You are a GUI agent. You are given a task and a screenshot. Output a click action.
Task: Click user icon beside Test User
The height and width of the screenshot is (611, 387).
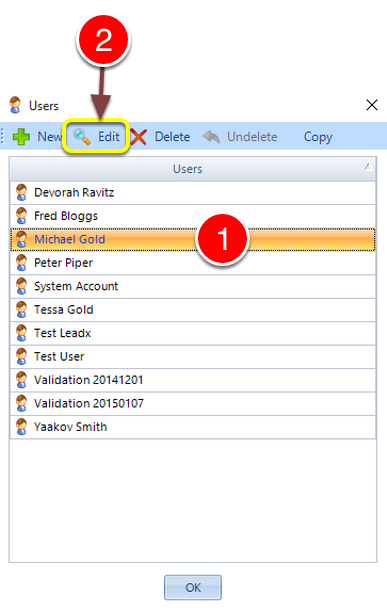click(x=22, y=357)
